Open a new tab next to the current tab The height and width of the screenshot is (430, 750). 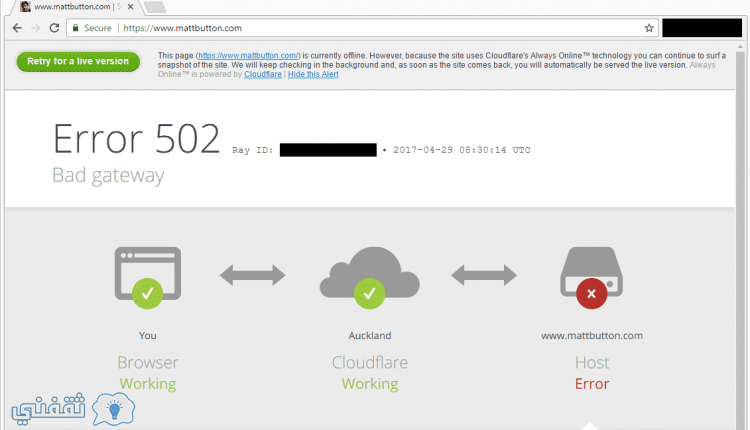point(155,7)
